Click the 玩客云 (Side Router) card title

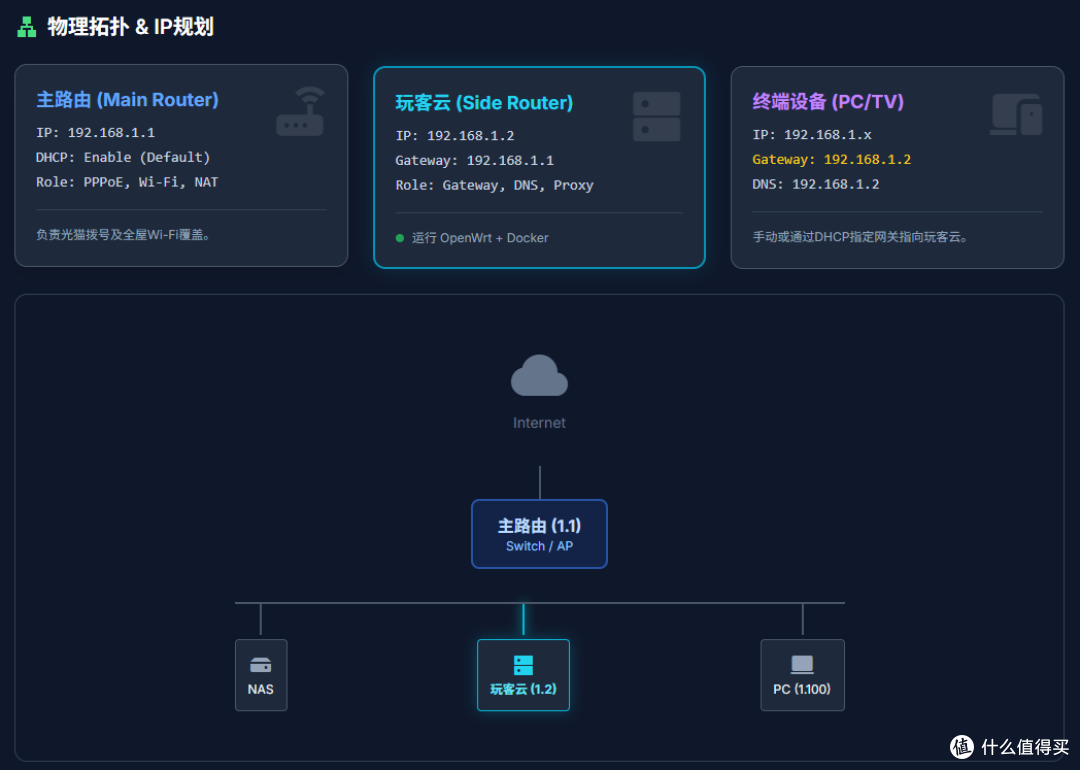pyautogui.click(x=484, y=103)
